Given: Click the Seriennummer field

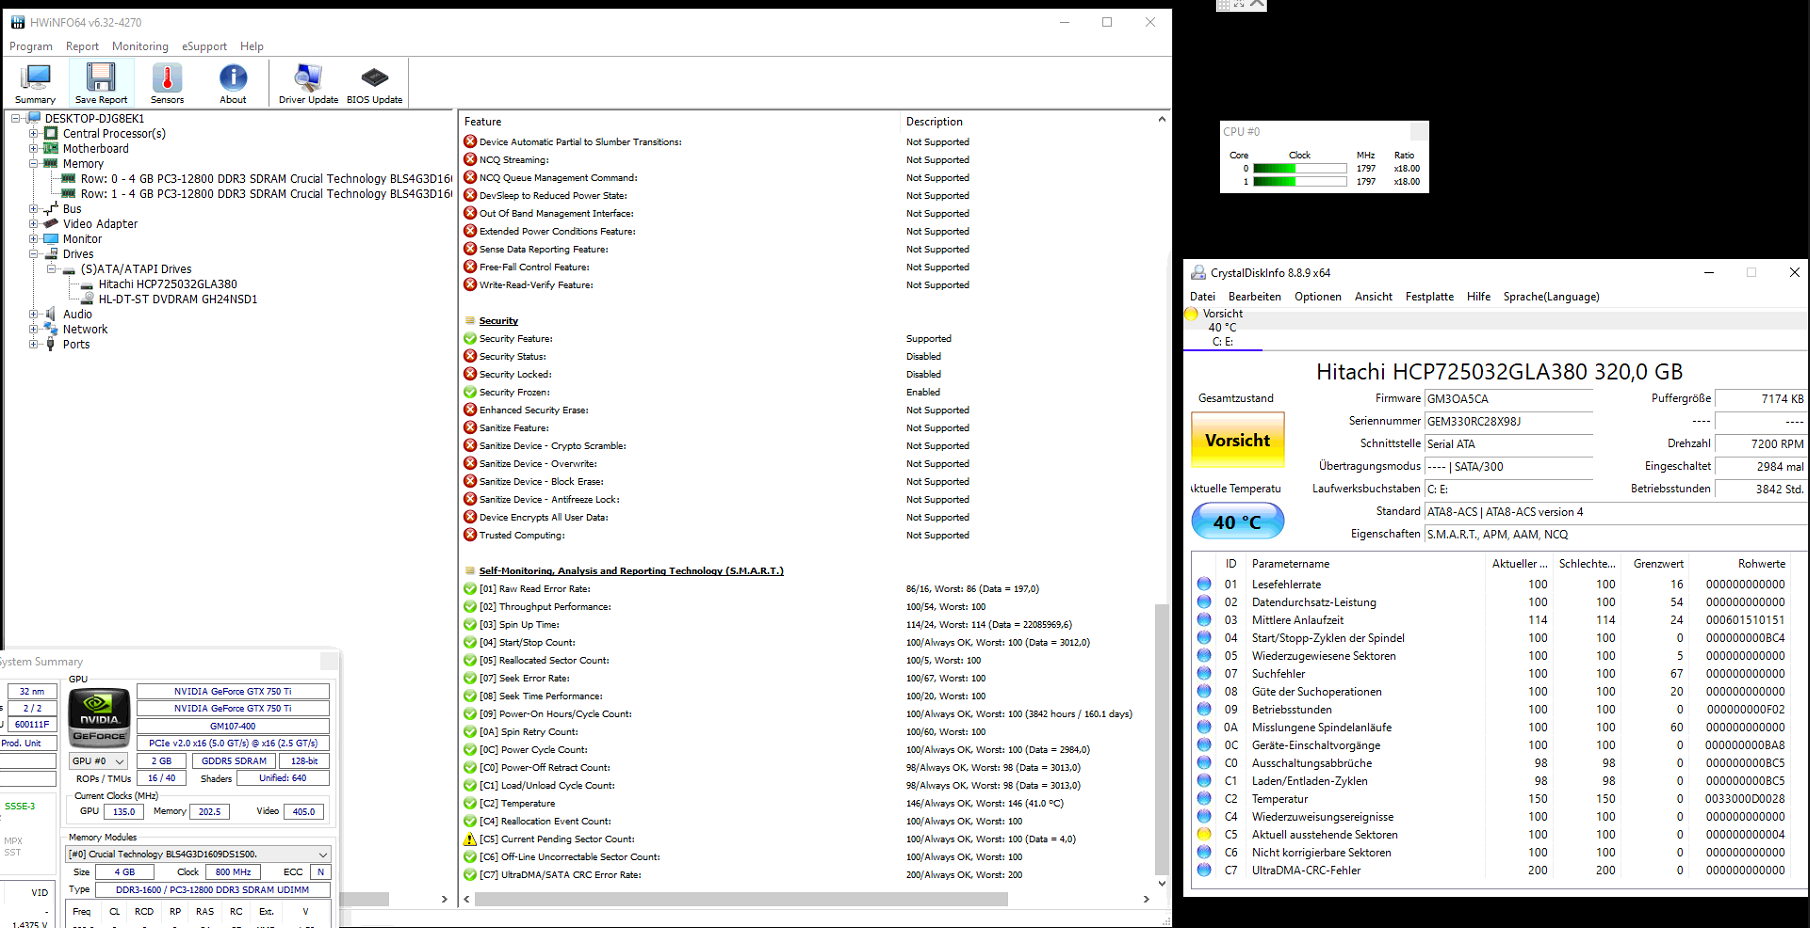Looking at the screenshot, I should [1508, 422].
